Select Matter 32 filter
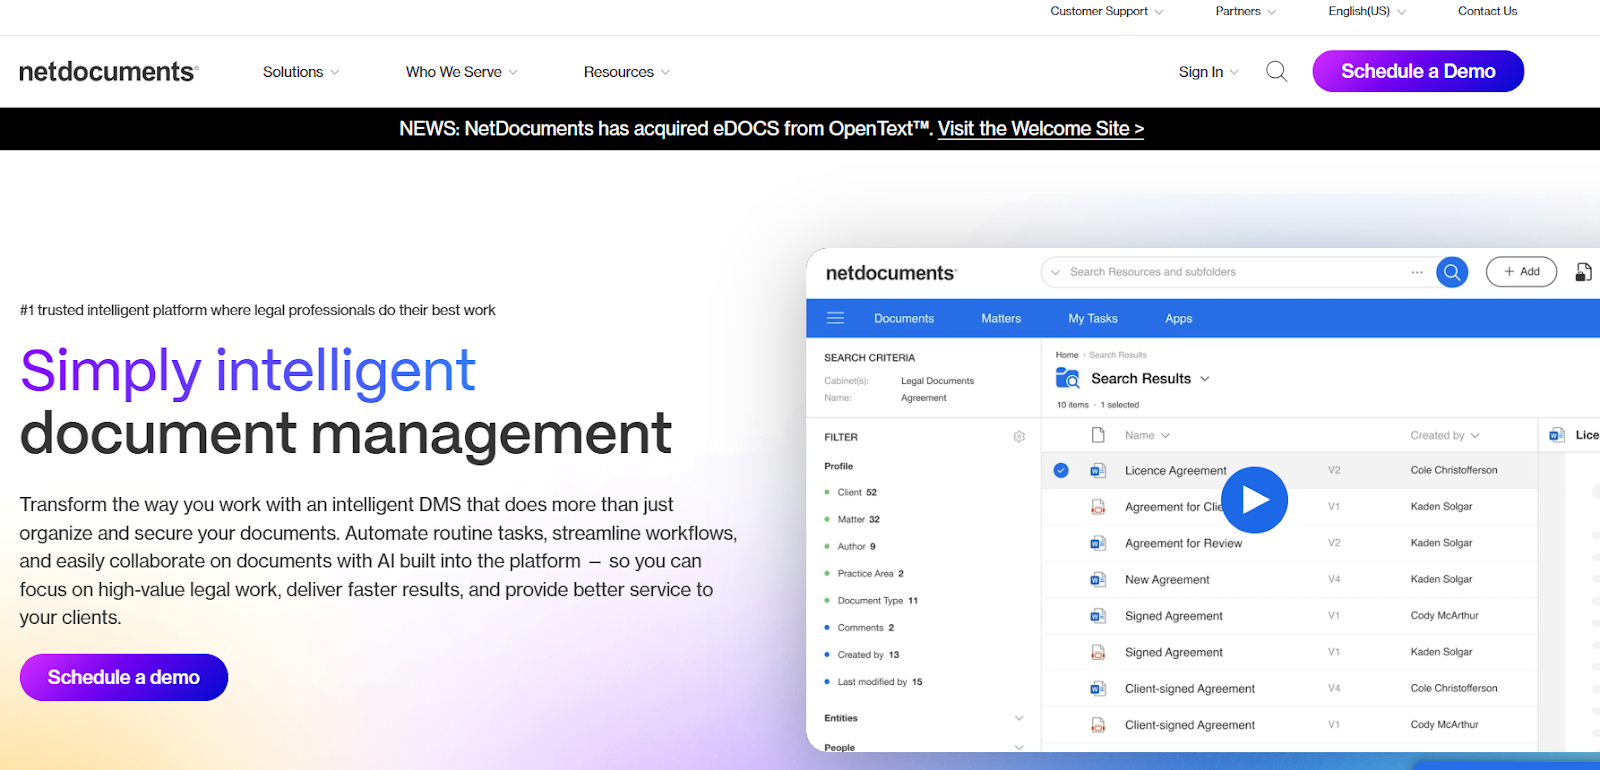1600x770 pixels. pos(858,519)
